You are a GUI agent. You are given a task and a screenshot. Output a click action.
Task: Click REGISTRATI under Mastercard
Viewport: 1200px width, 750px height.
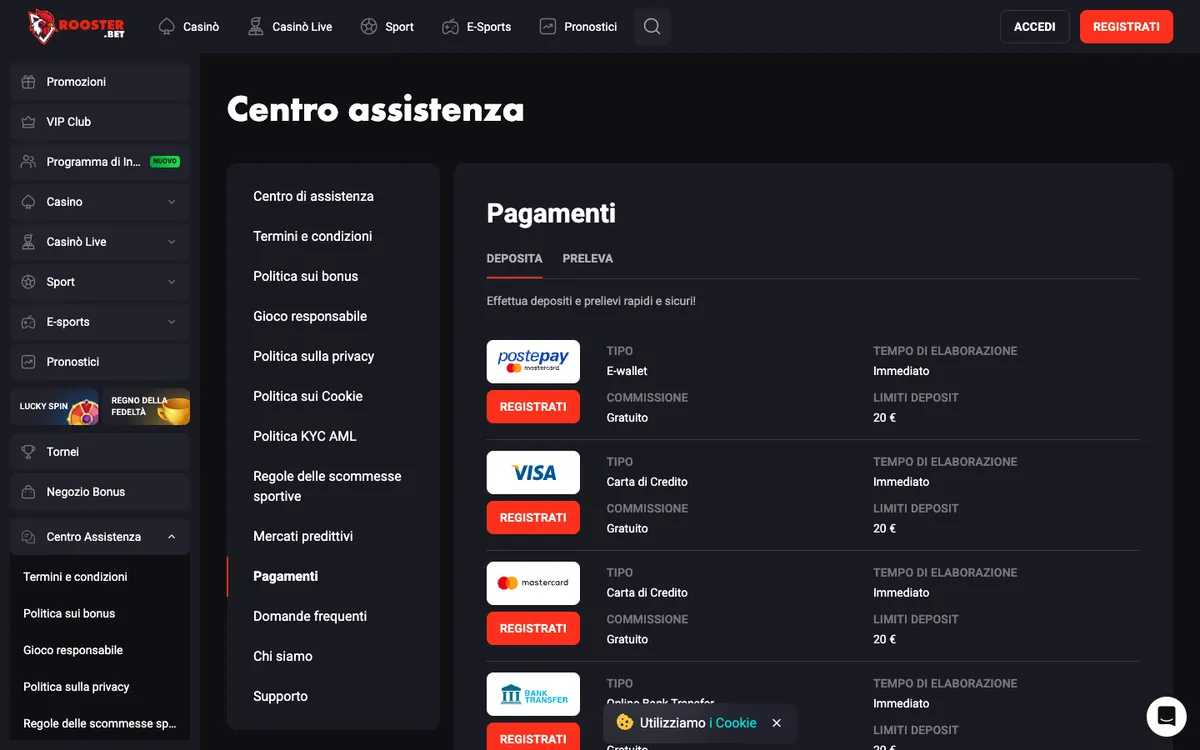(x=533, y=629)
